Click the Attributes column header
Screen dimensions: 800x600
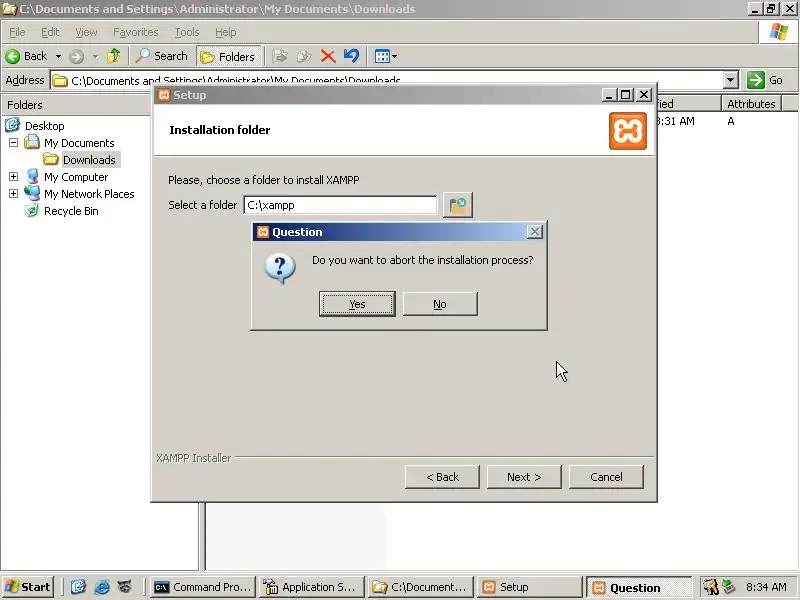751,104
